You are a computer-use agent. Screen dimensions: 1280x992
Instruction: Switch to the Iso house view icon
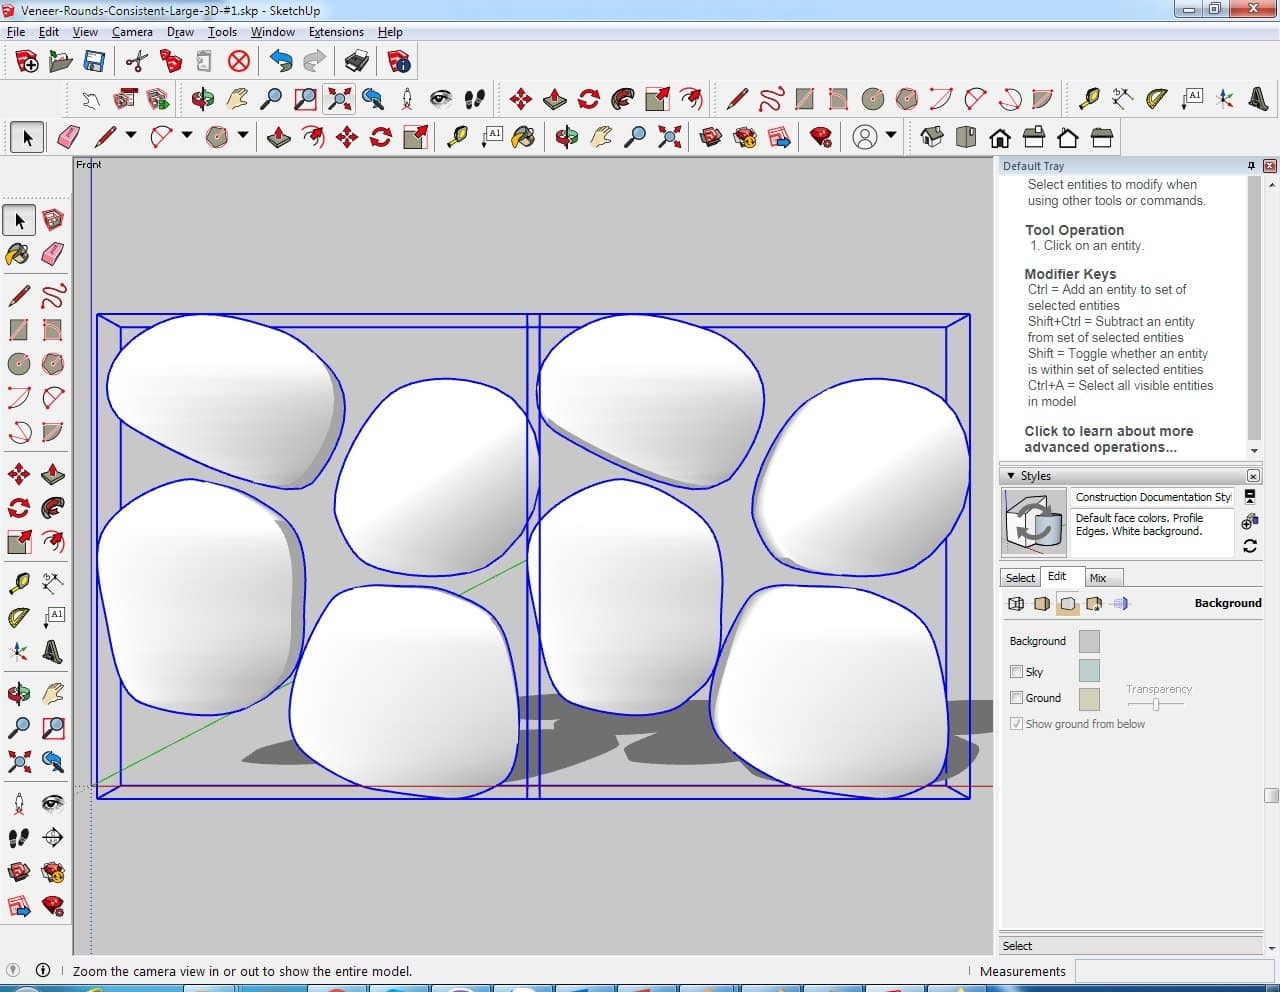[932, 137]
